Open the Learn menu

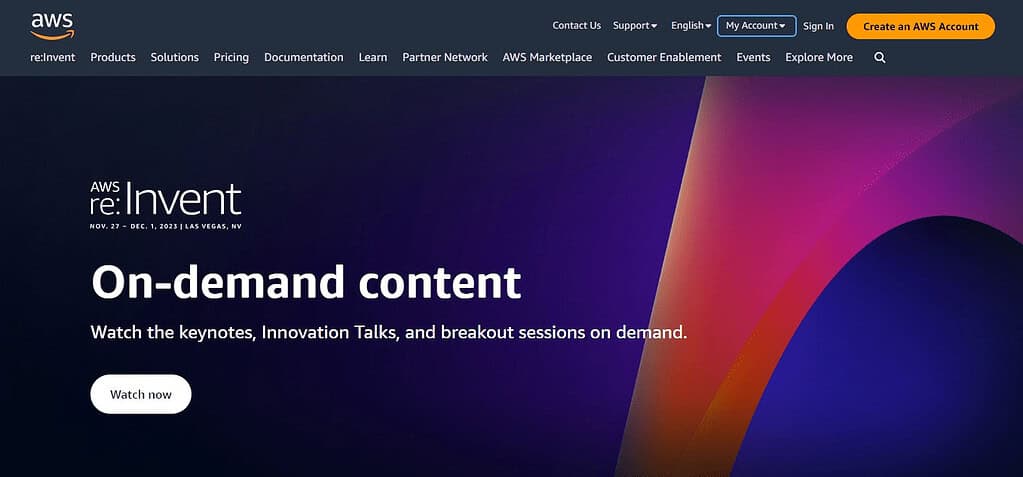(373, 57)
